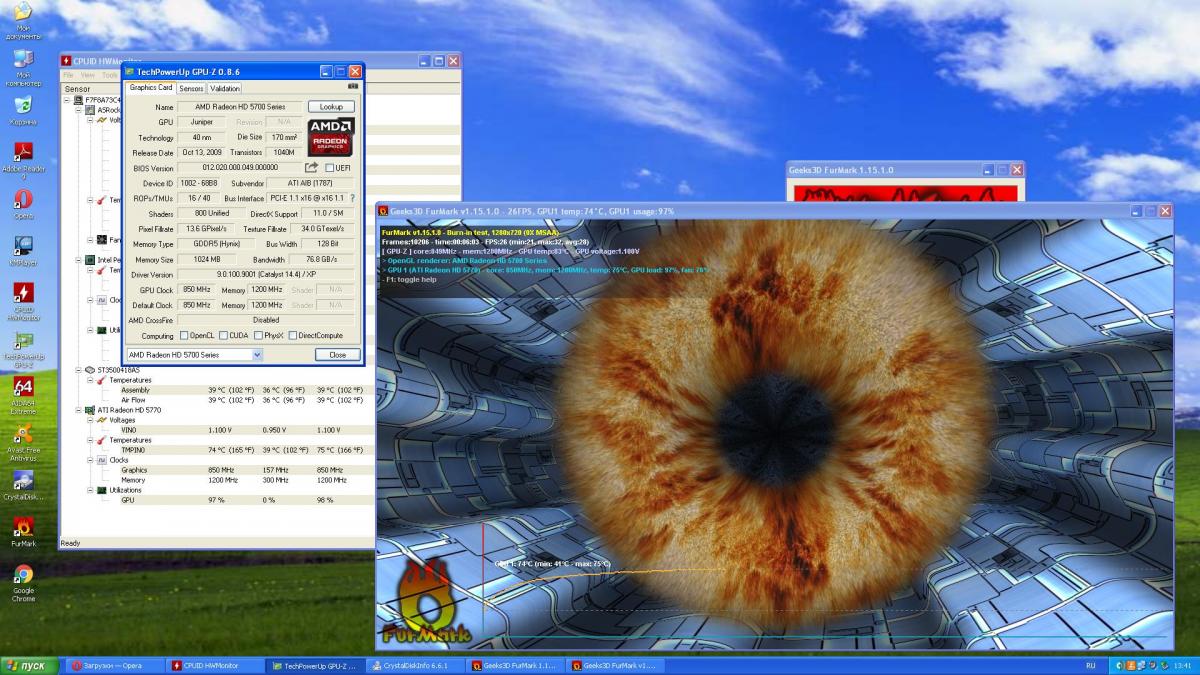Launch KMPlayer desktop shortcut
The image size is (1200, 675).
[x=22, y=251]
